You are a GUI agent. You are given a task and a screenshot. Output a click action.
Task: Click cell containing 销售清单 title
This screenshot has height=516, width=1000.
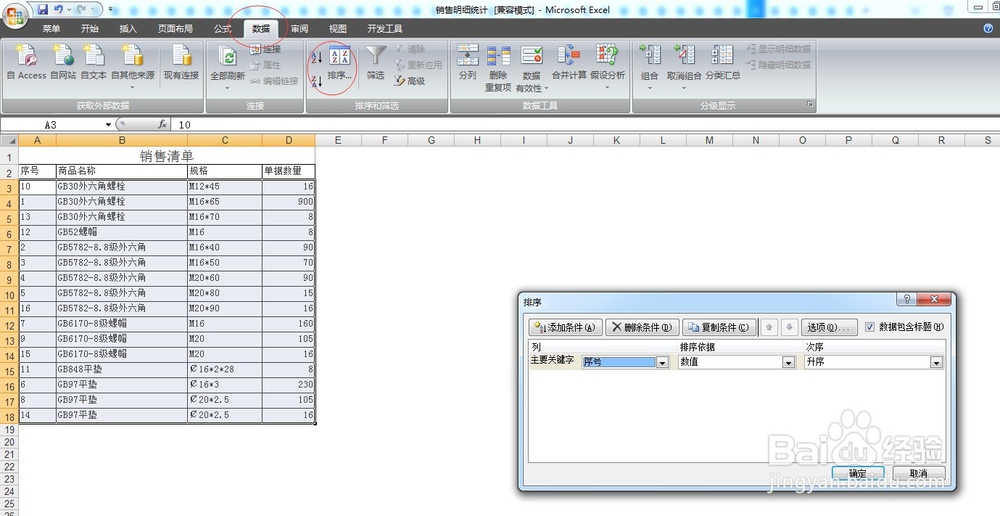coord(166,156)
